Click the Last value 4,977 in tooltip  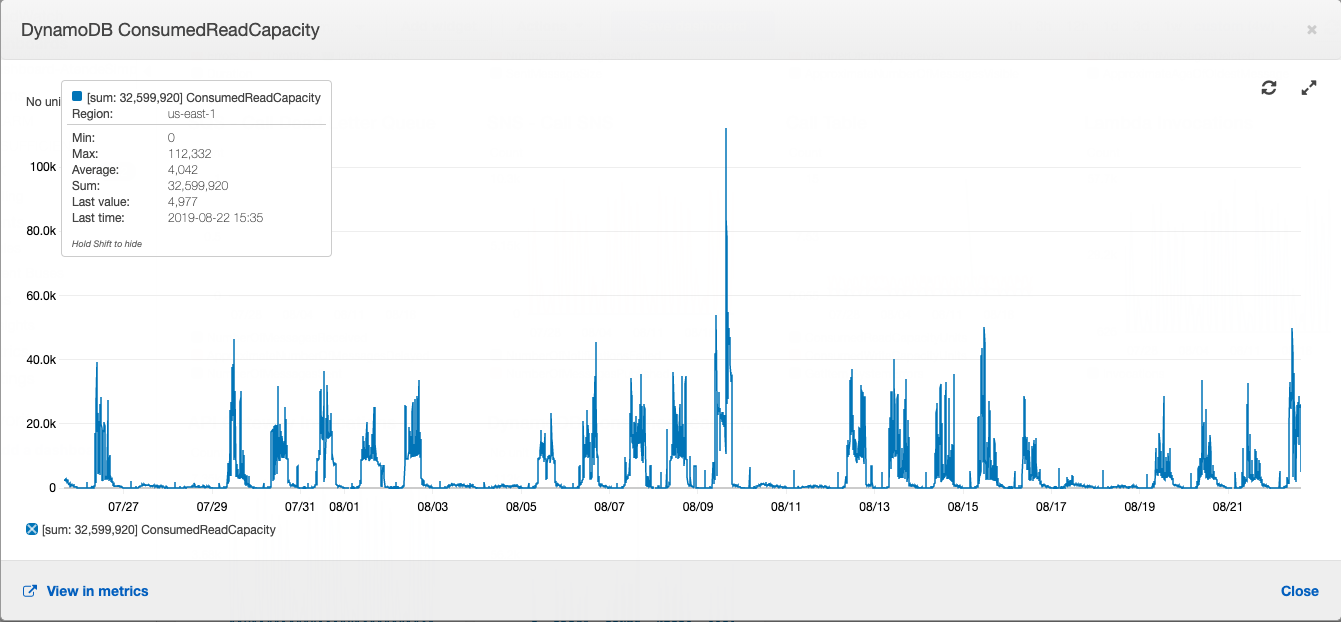point(183,201)
